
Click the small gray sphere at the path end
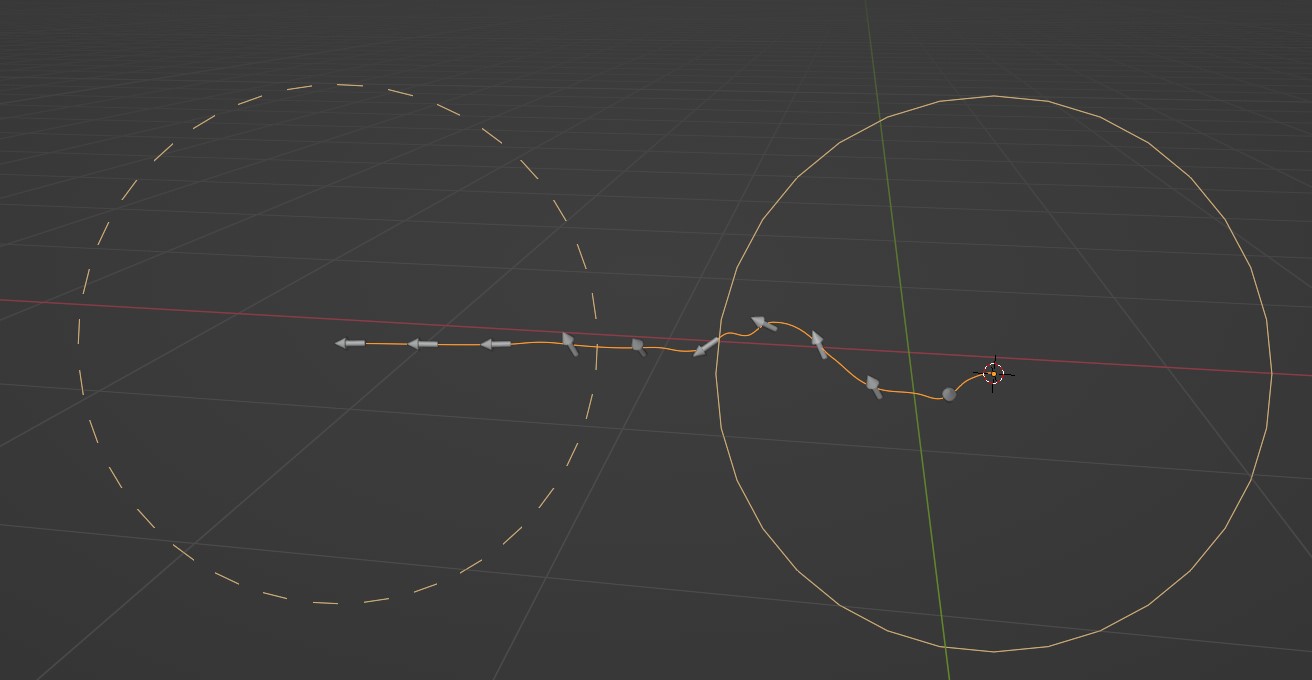click(x=948, y=393)
